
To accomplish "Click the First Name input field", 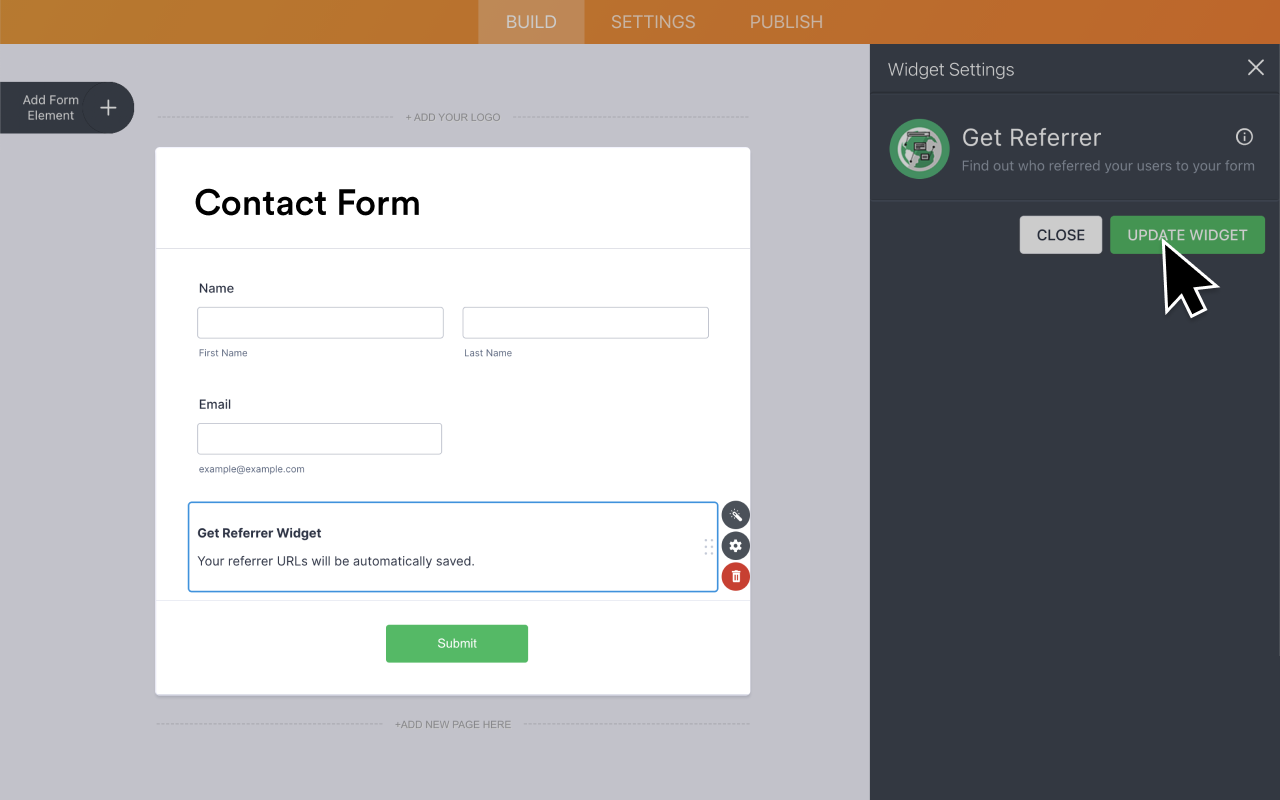I will click(x=320, y=322).
